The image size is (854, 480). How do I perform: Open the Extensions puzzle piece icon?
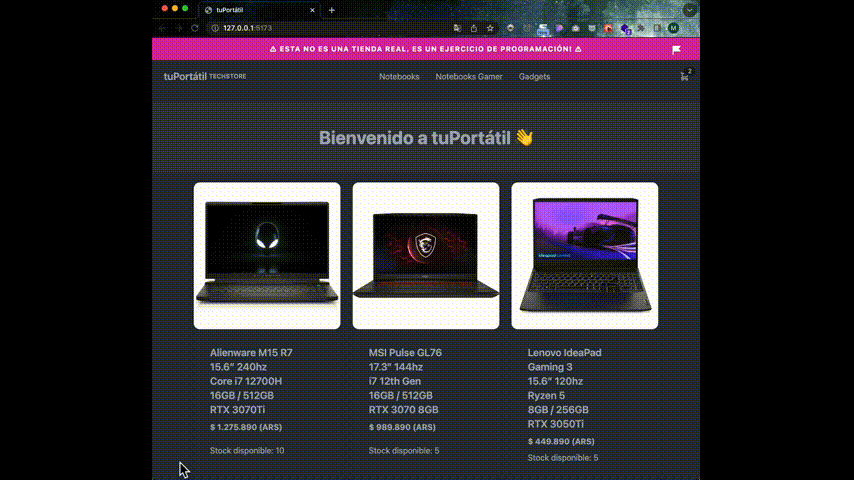pyautogui.click(x=641, y=28)
